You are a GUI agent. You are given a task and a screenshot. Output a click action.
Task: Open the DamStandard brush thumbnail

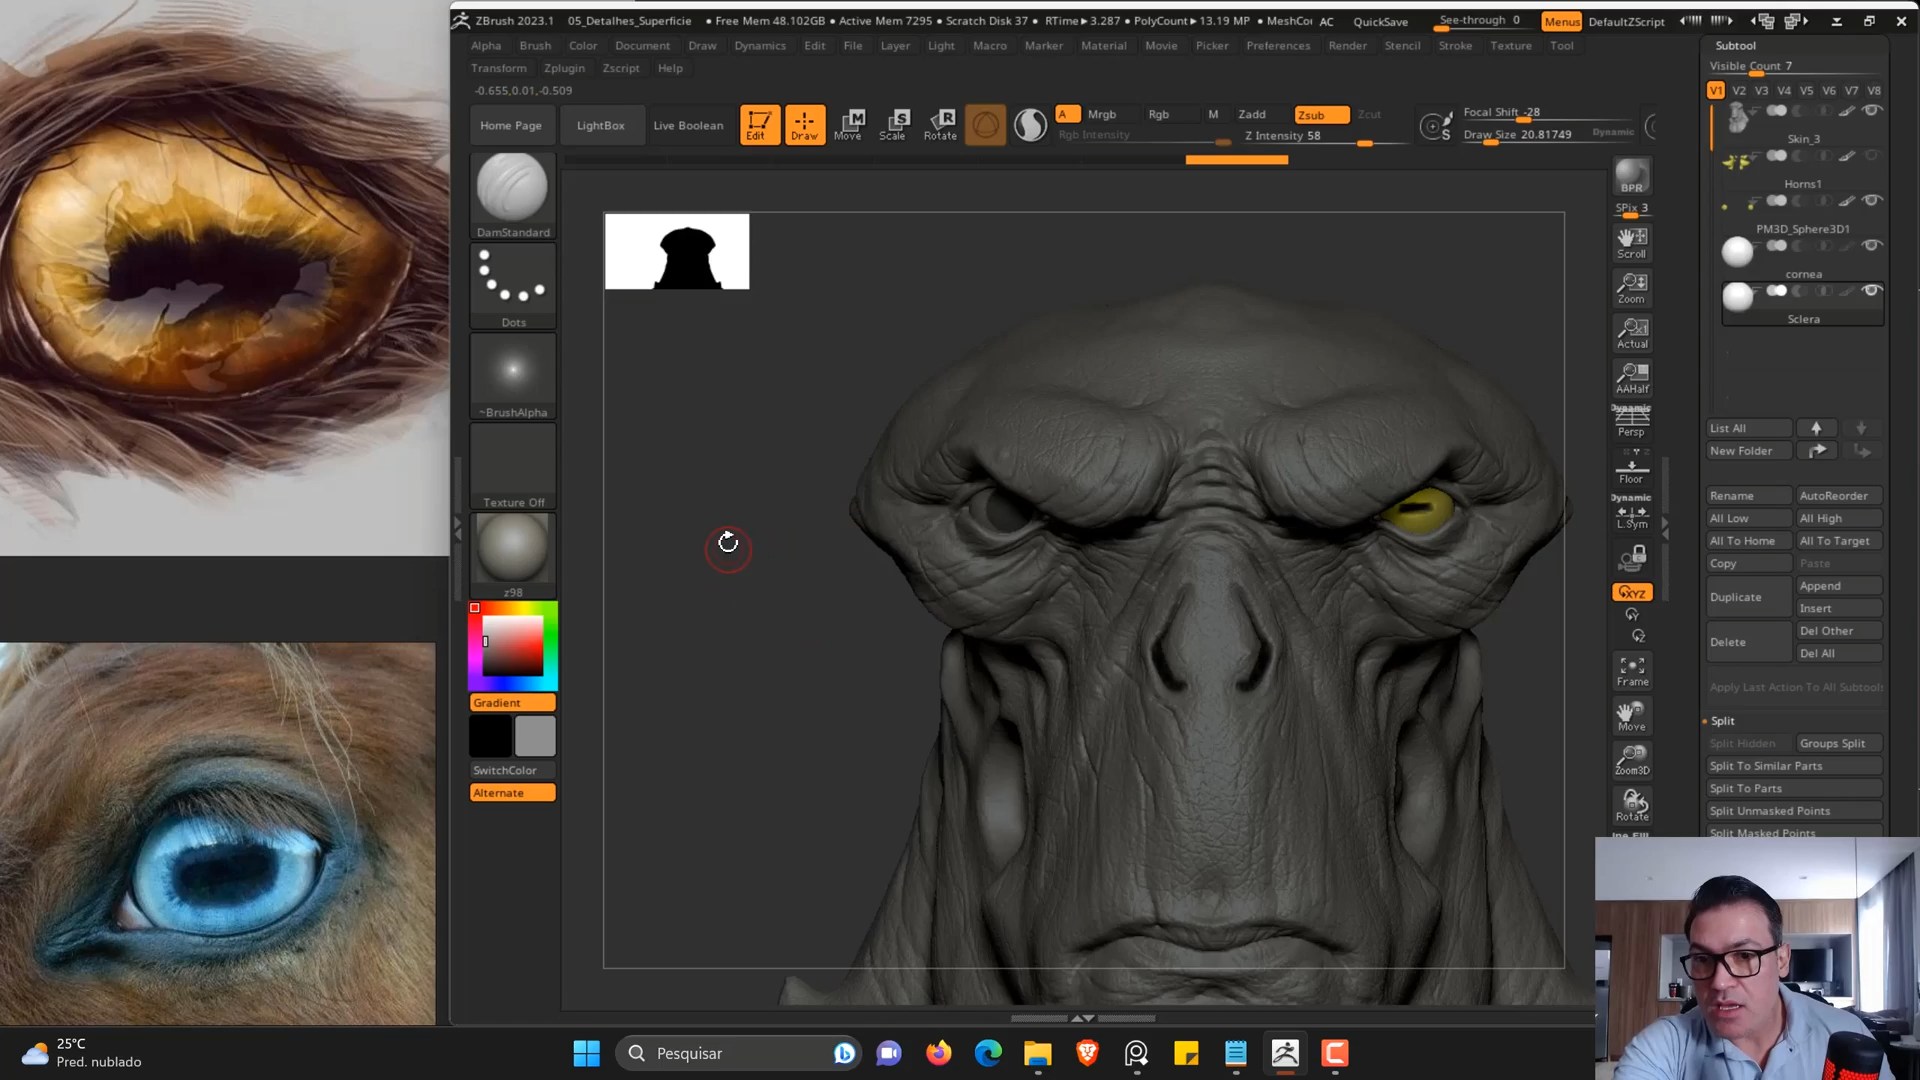coord(512,188)
